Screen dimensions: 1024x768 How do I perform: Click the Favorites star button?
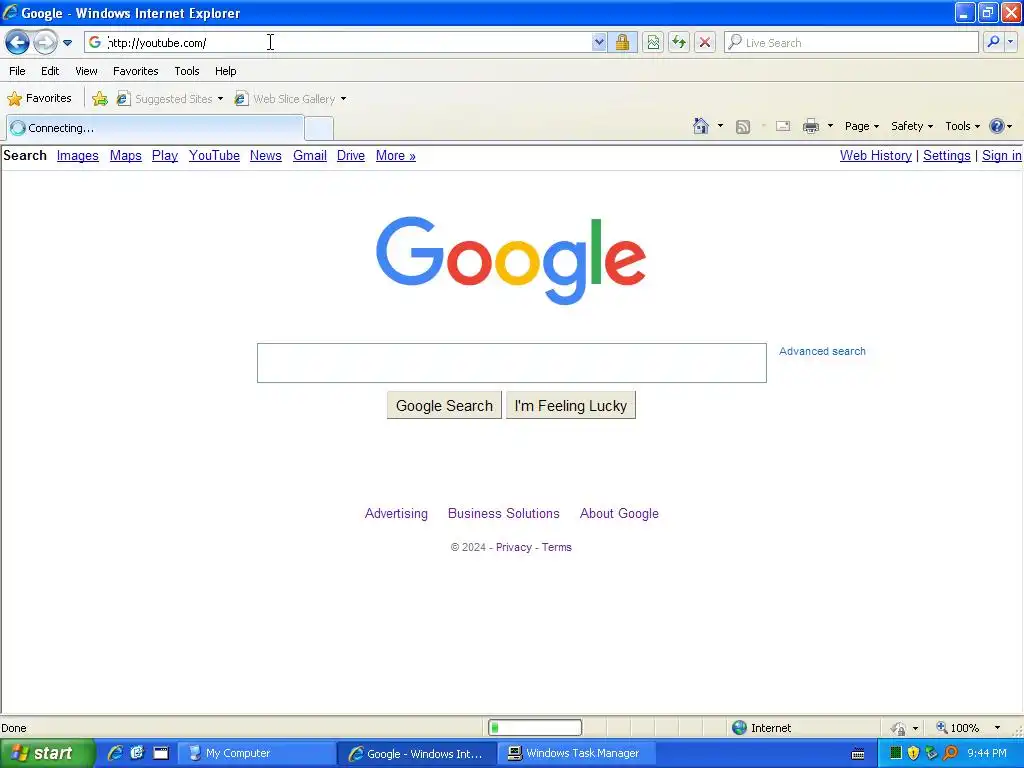(x=39, y=99)
